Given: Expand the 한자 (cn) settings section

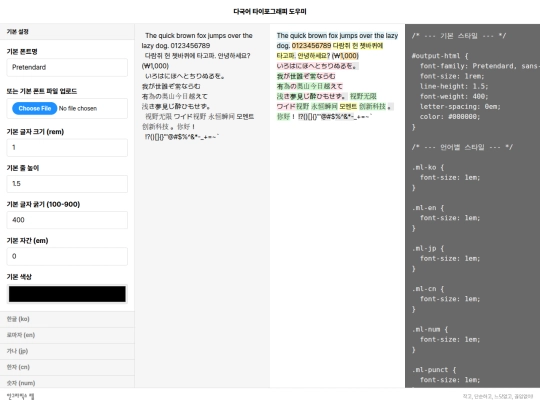Looking at the screenshot, I should point(67,367).
